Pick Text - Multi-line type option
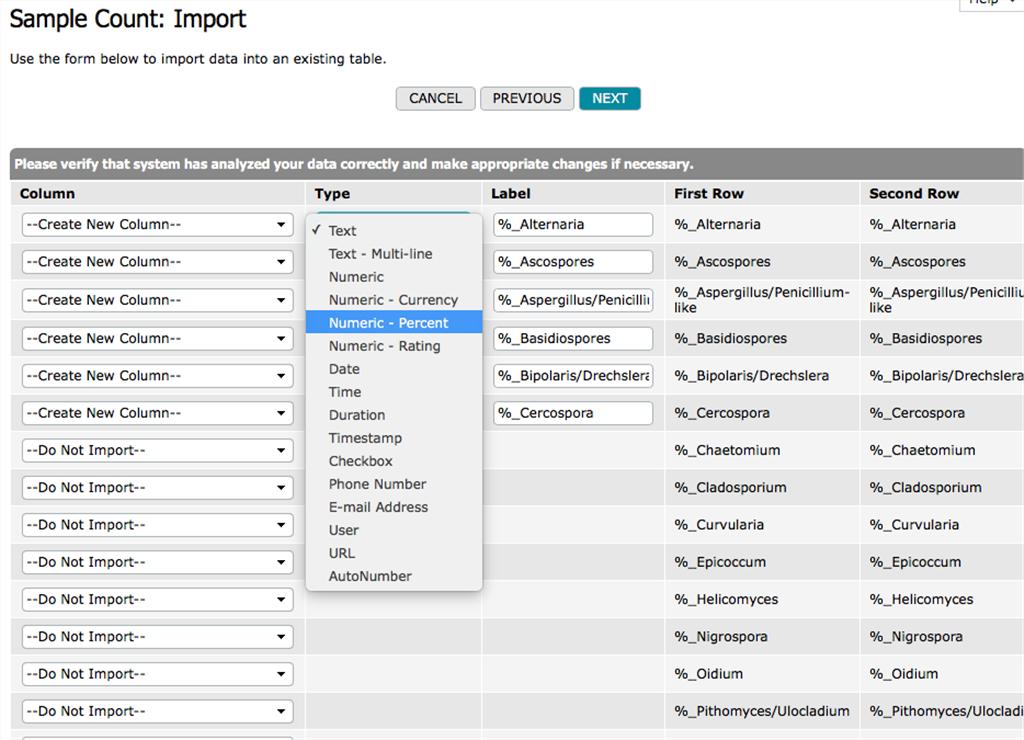 (x=380, y=254)
